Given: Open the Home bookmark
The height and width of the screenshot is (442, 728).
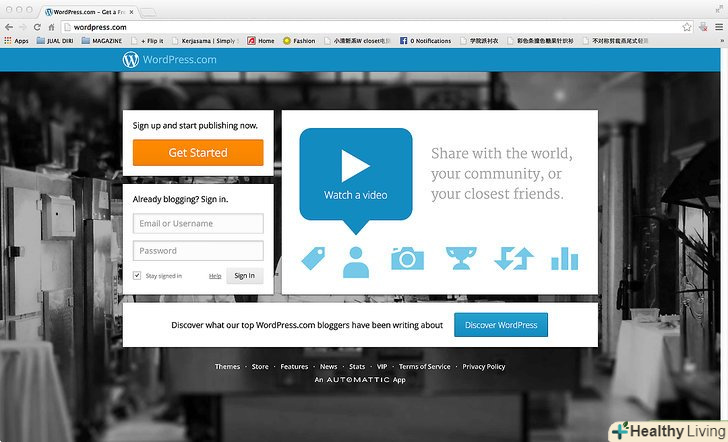Looking at the screenshot, I should 260,41.
